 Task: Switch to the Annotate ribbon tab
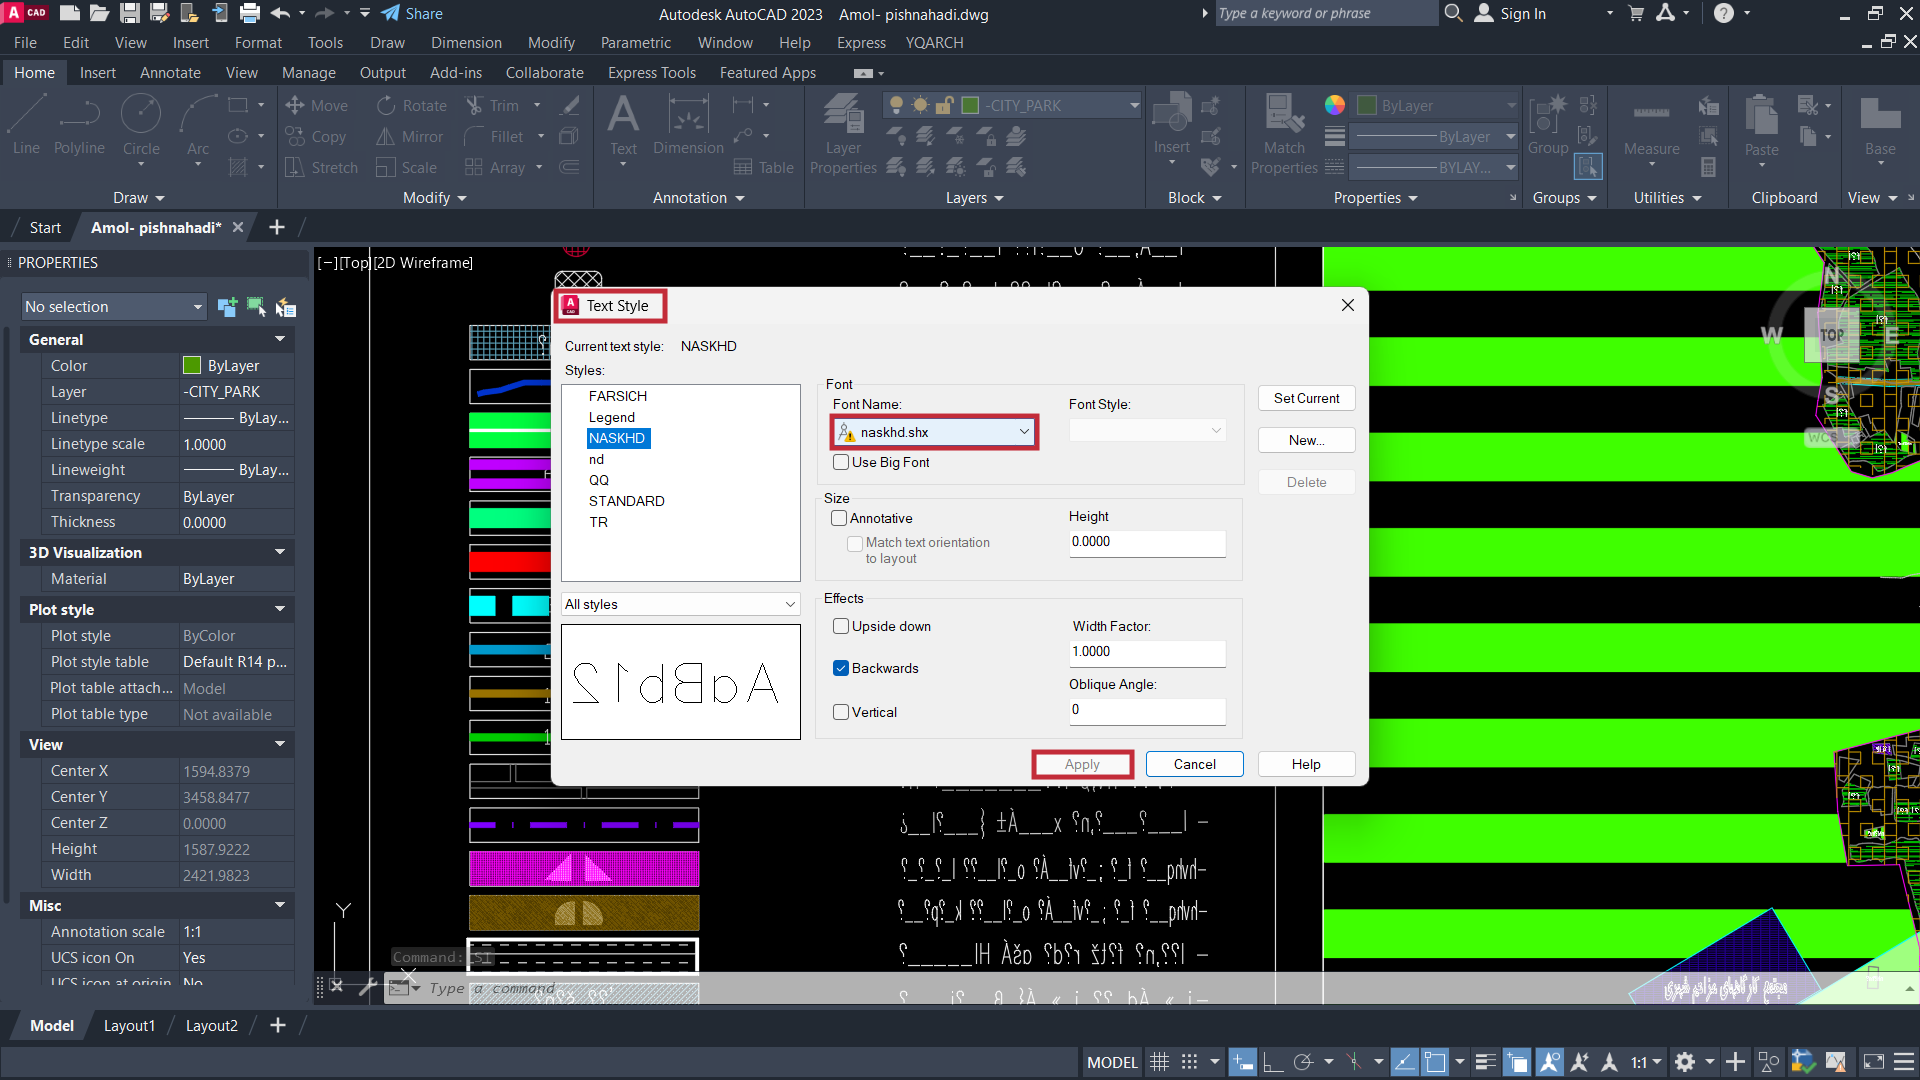[x=170, y=73]
